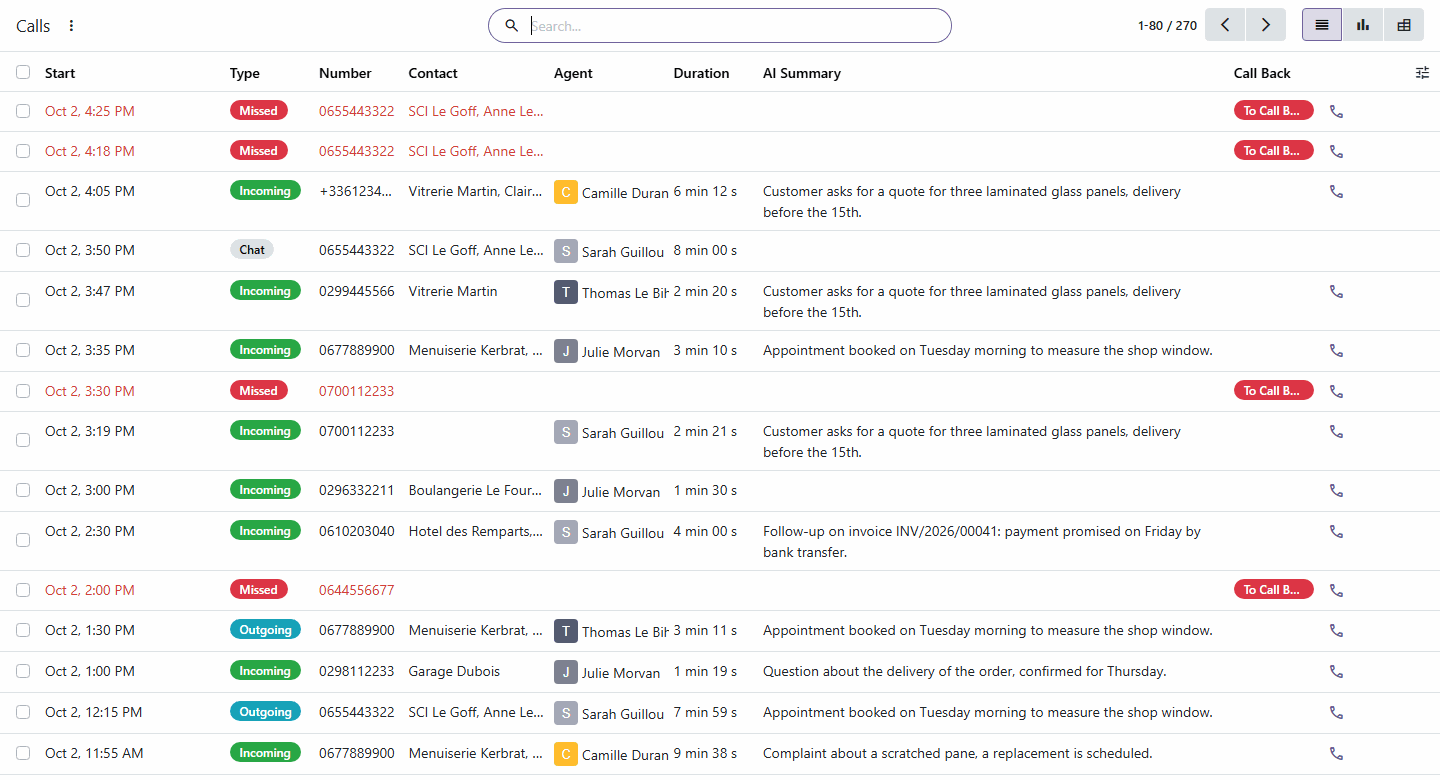1440x780 pixels.
Task: Tick checkbox for Oct 2, 3:50 PM chat
Action: point(23,250)
